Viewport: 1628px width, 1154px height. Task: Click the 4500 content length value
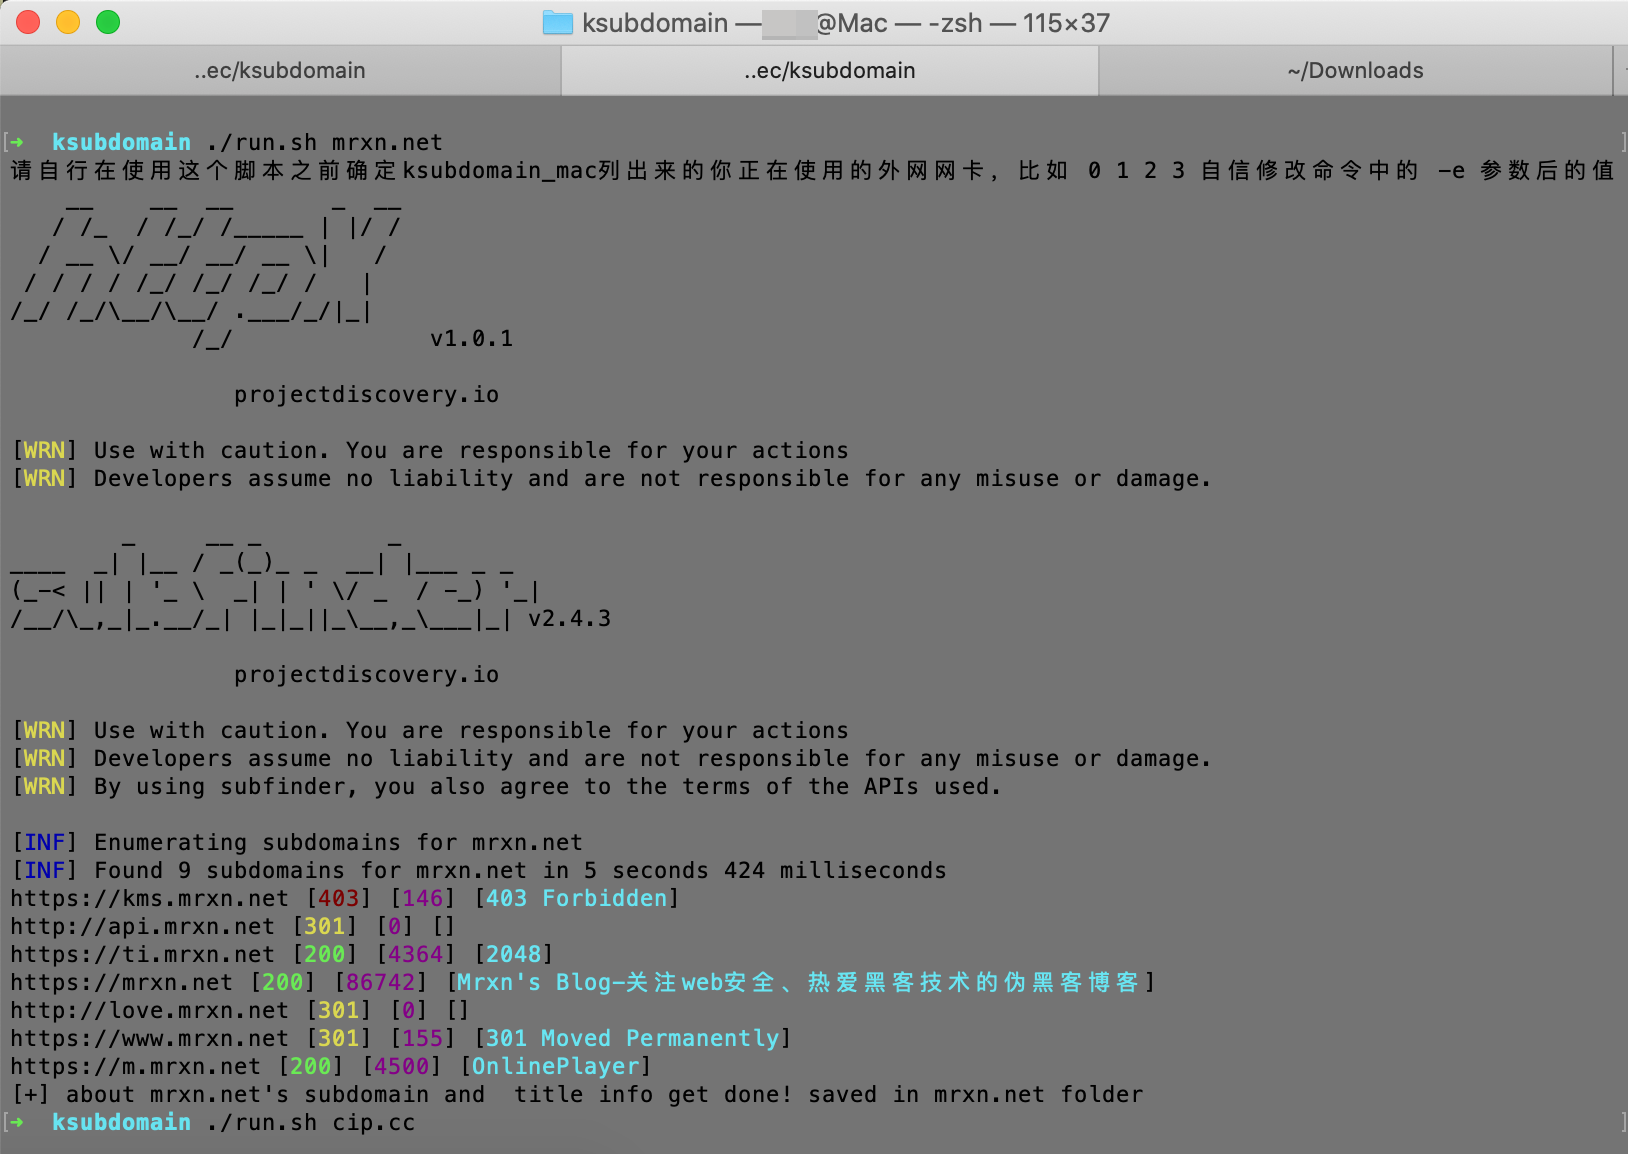[x=401, y=1067]
